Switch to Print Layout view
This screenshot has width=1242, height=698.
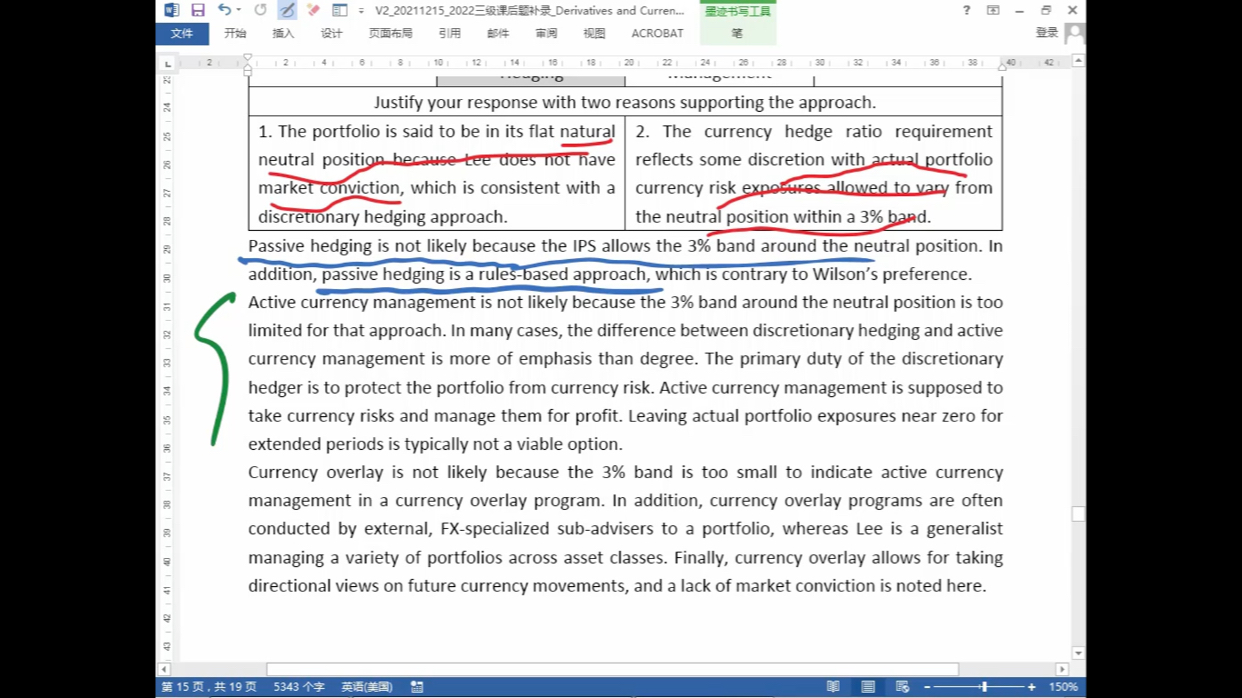[868, 687]
